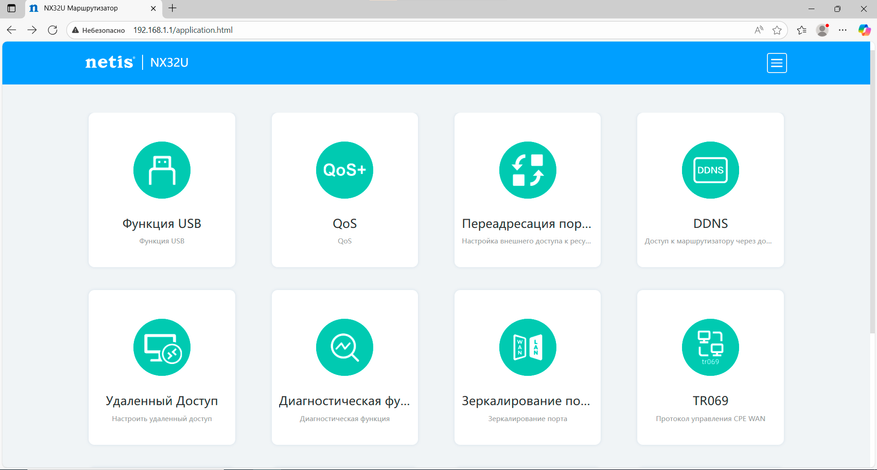The width and height of the screenshot is (877, 470).
Task: Click 'Настроить удаленный доступ' description
Action: pos(162,419)
